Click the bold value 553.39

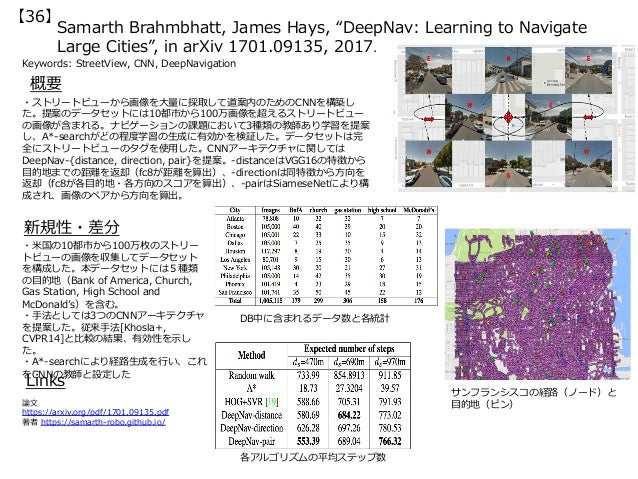click(x=308, y=441)
